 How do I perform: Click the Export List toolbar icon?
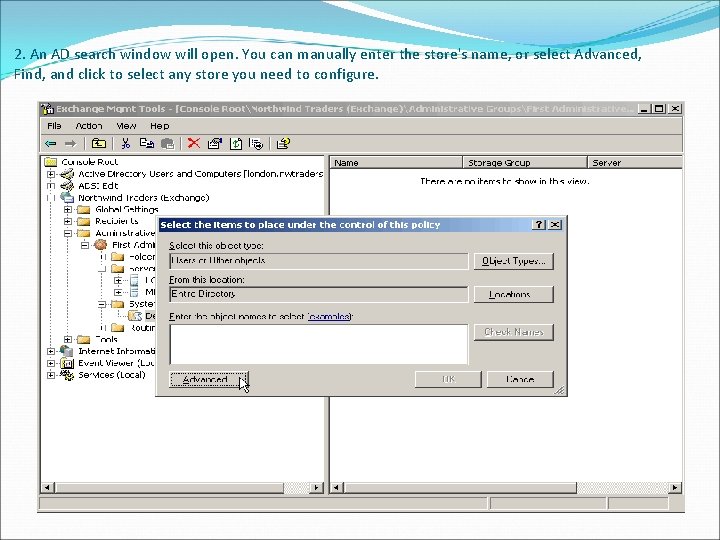click(x=256, y=144)
